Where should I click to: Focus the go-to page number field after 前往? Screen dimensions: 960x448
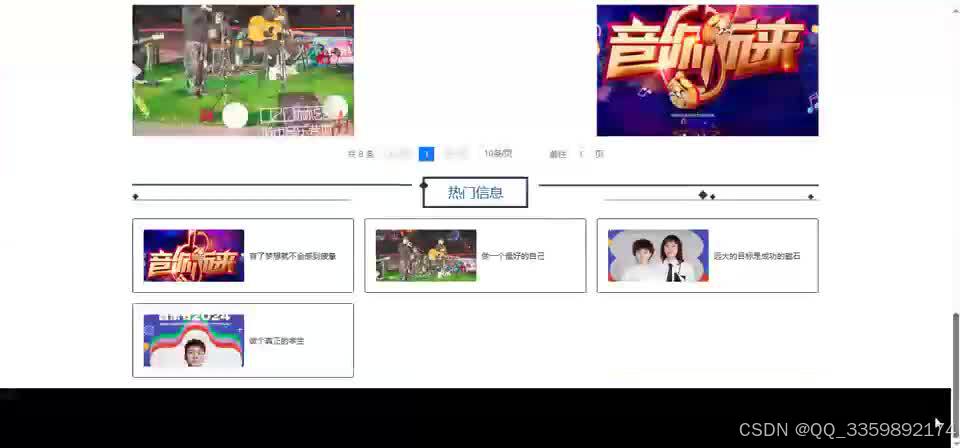point(581,154)
